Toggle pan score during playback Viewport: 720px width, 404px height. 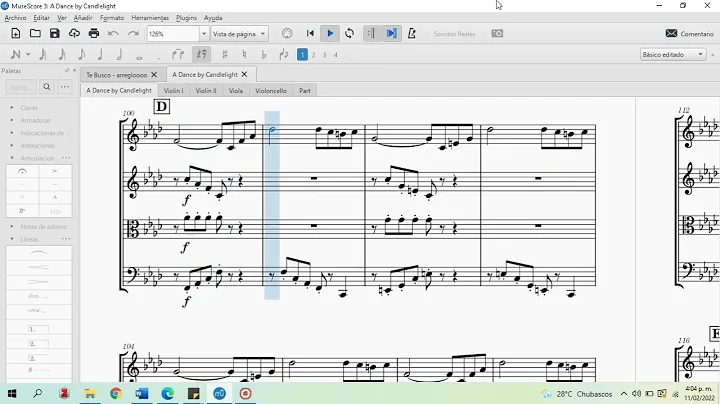pos(391,34)
